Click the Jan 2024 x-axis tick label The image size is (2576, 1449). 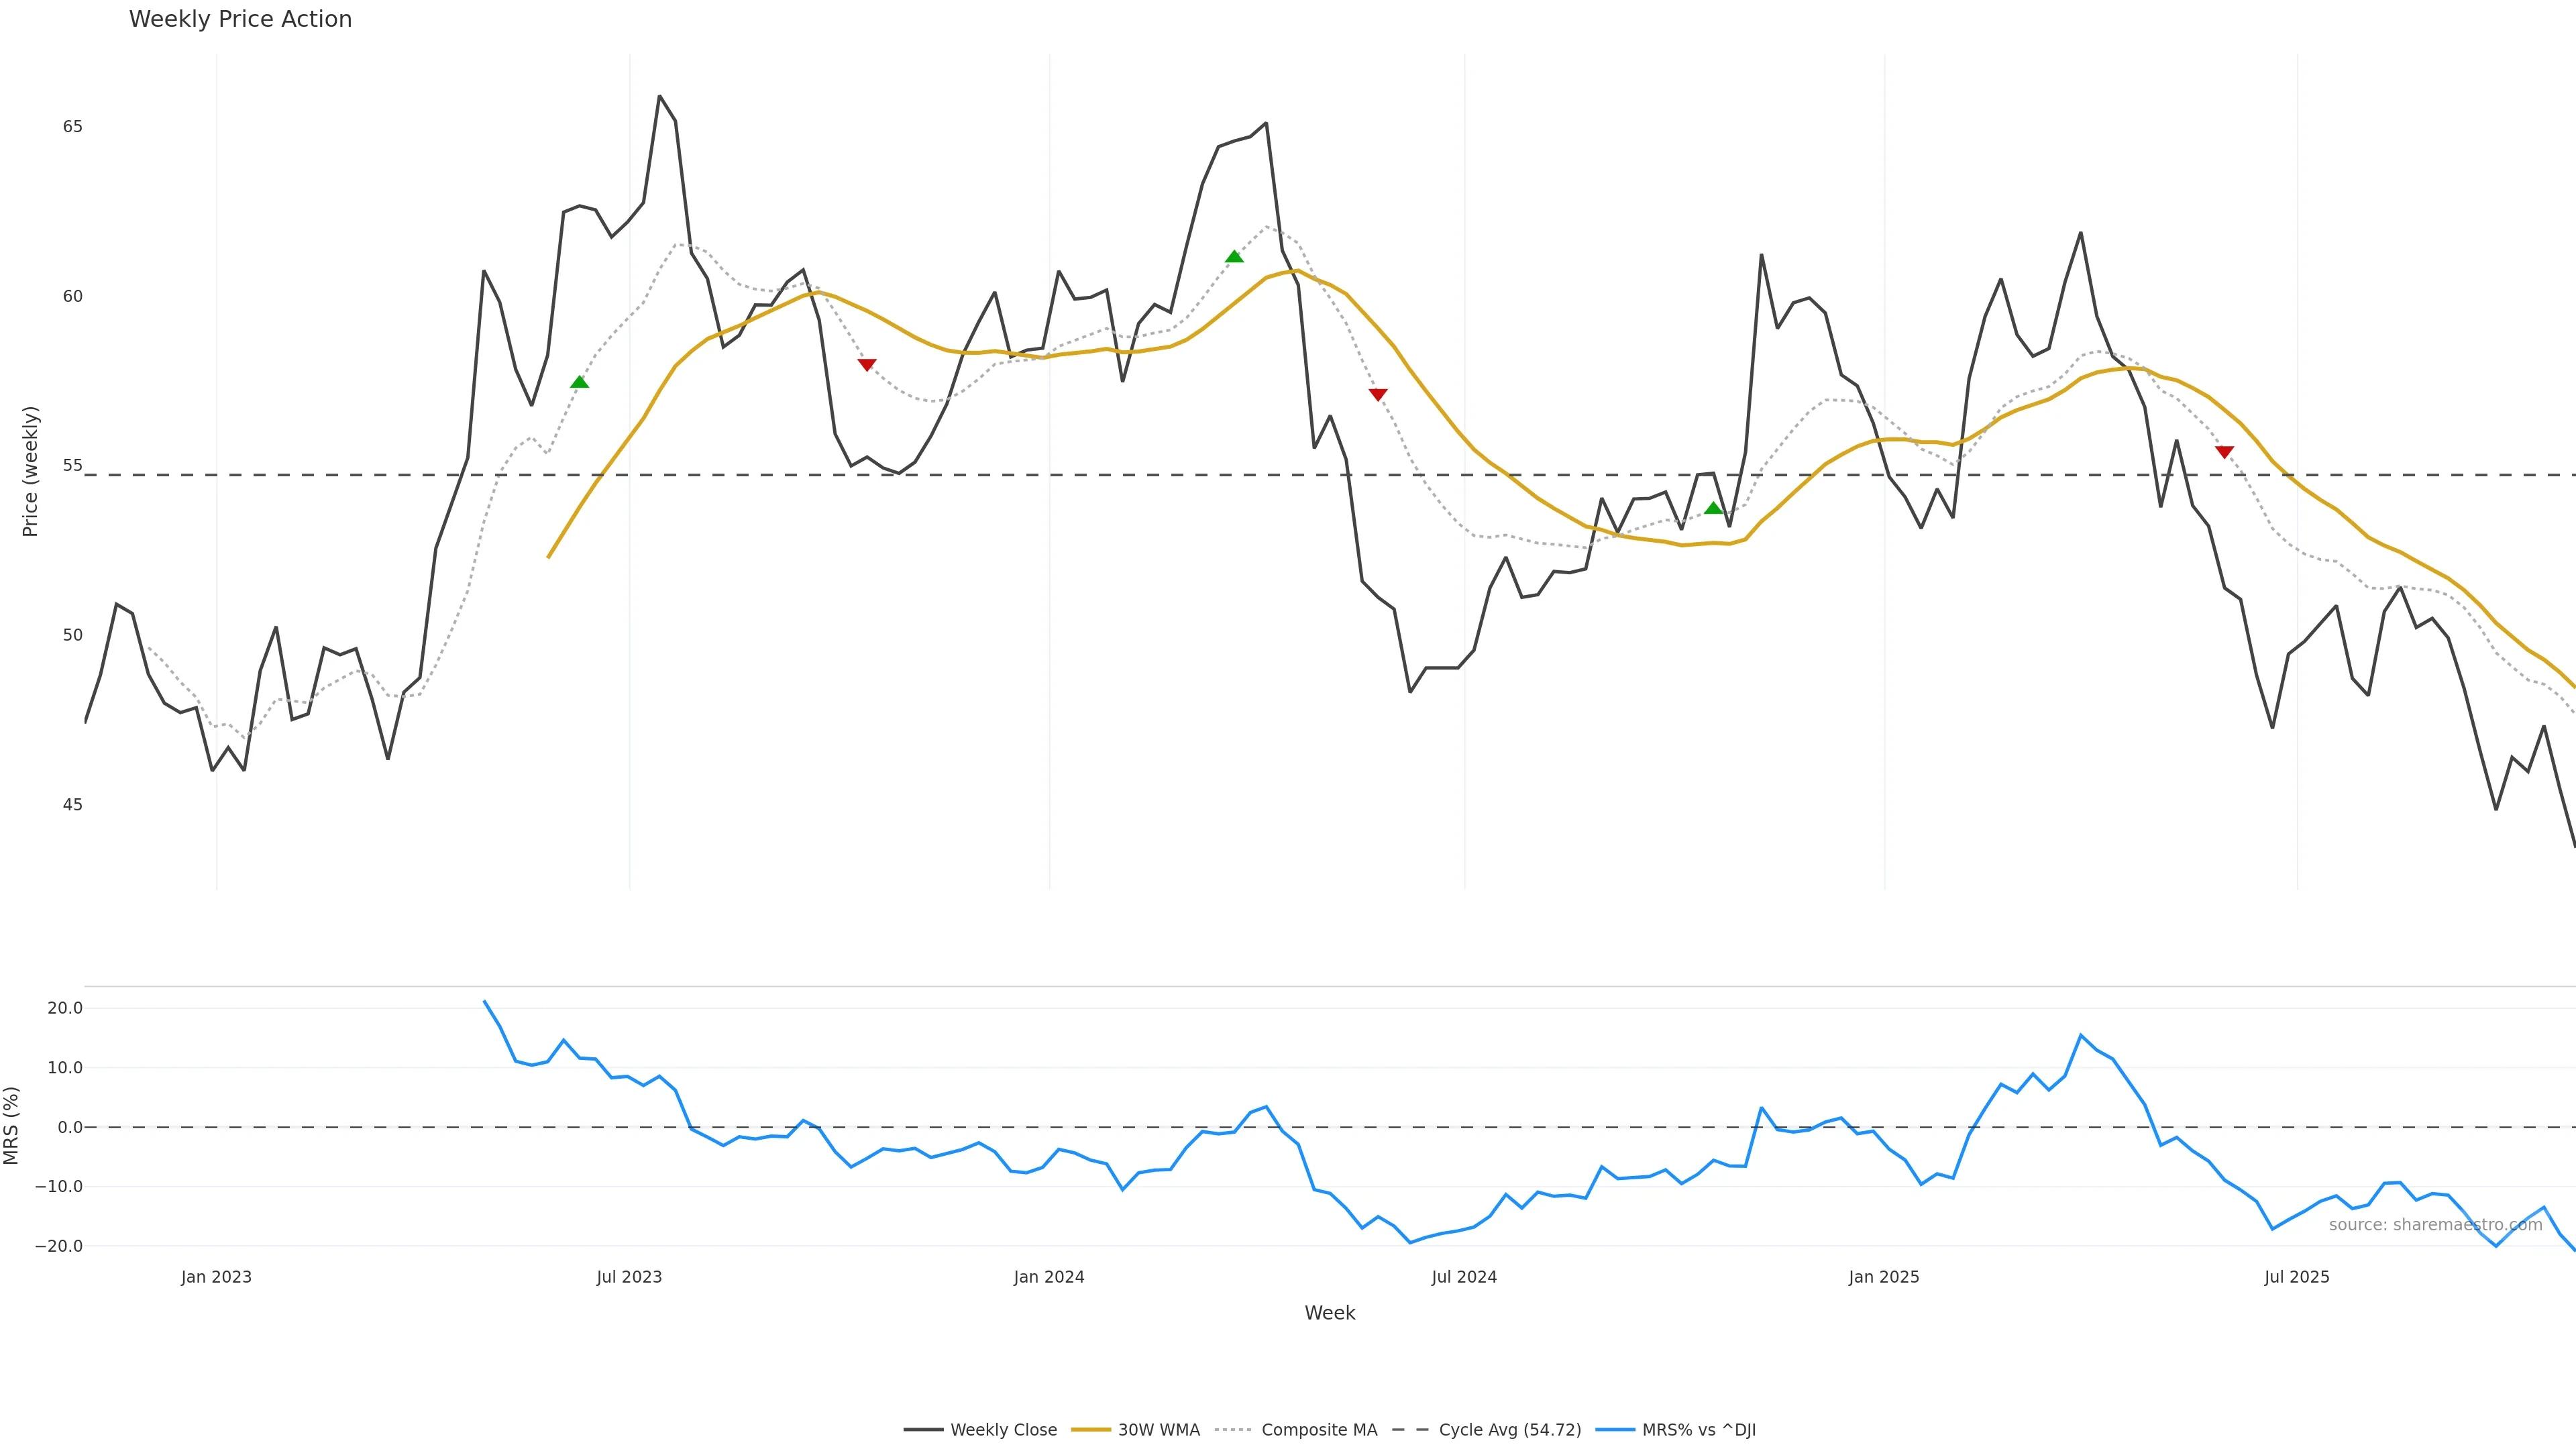tap(1049, 1277)
